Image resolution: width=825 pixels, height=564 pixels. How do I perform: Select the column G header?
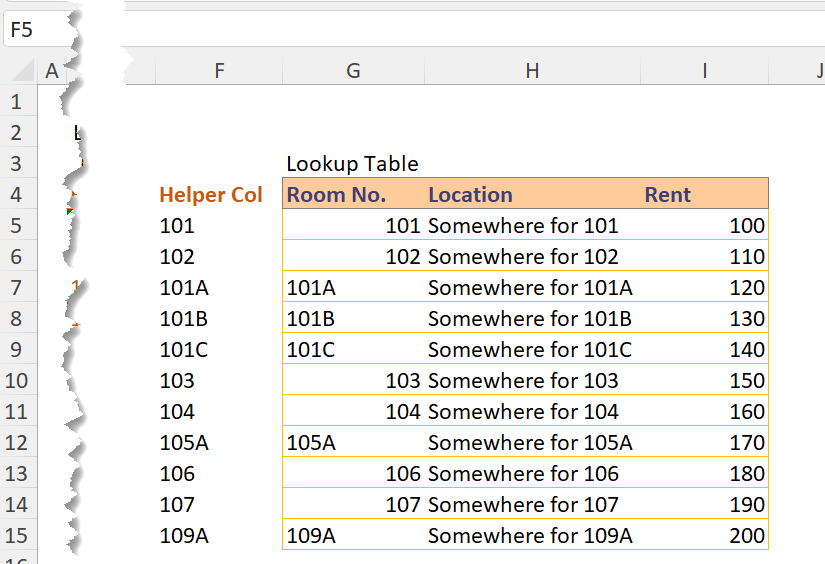click(x=352, y=70)
